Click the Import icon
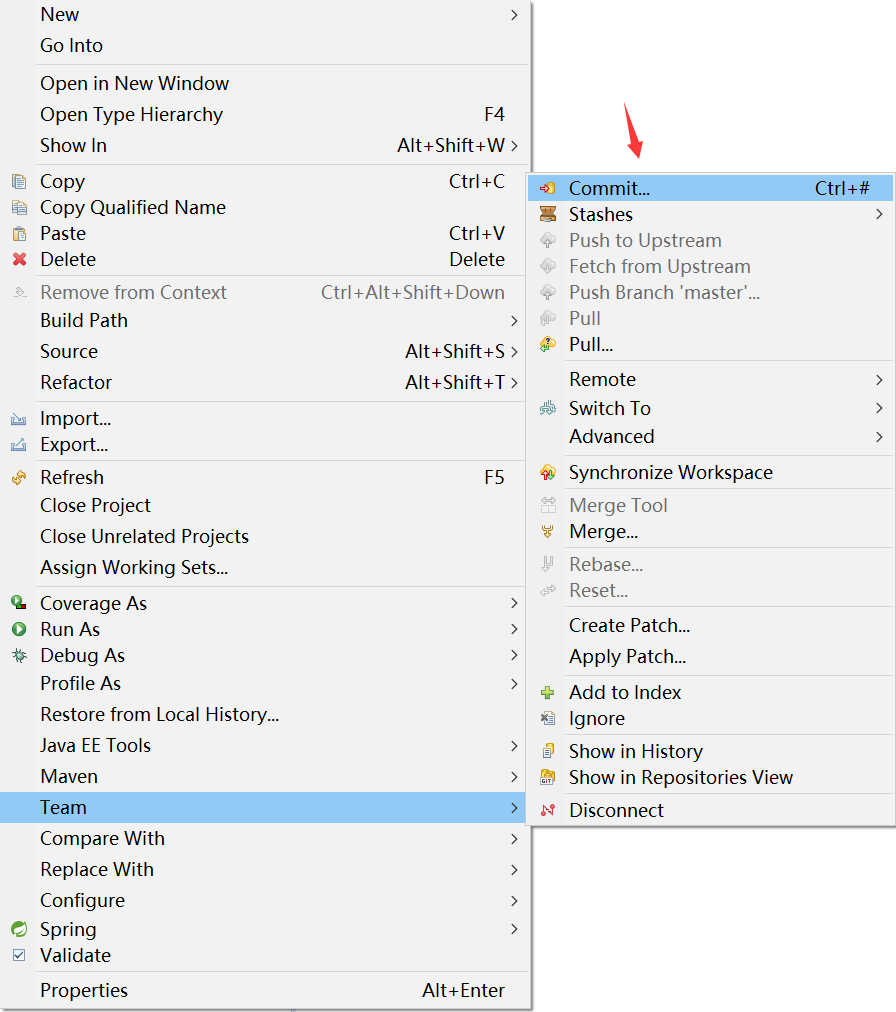 19,420
